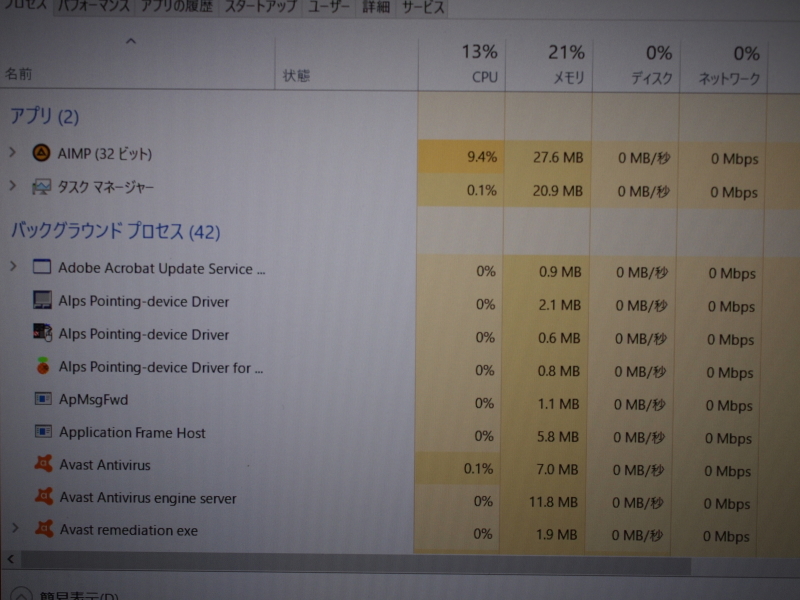The image size is (800, 600).
Task: Open the パフォーマンス tab
Action: (x=94, y=7)
